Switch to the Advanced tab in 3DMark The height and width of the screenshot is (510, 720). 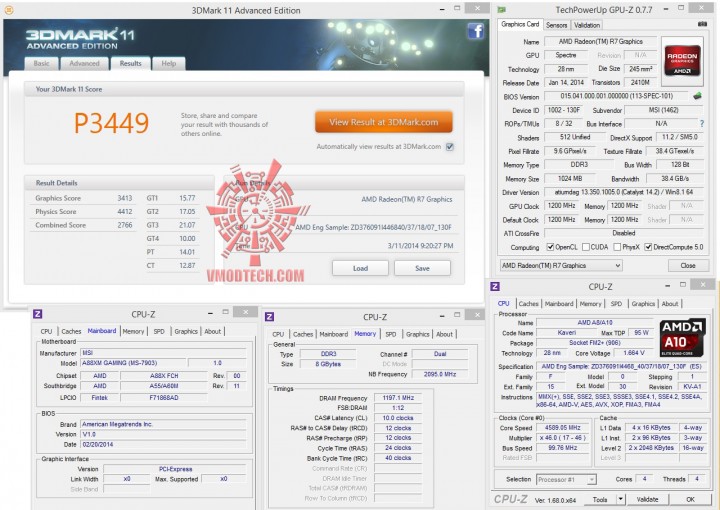click(84, 63)
